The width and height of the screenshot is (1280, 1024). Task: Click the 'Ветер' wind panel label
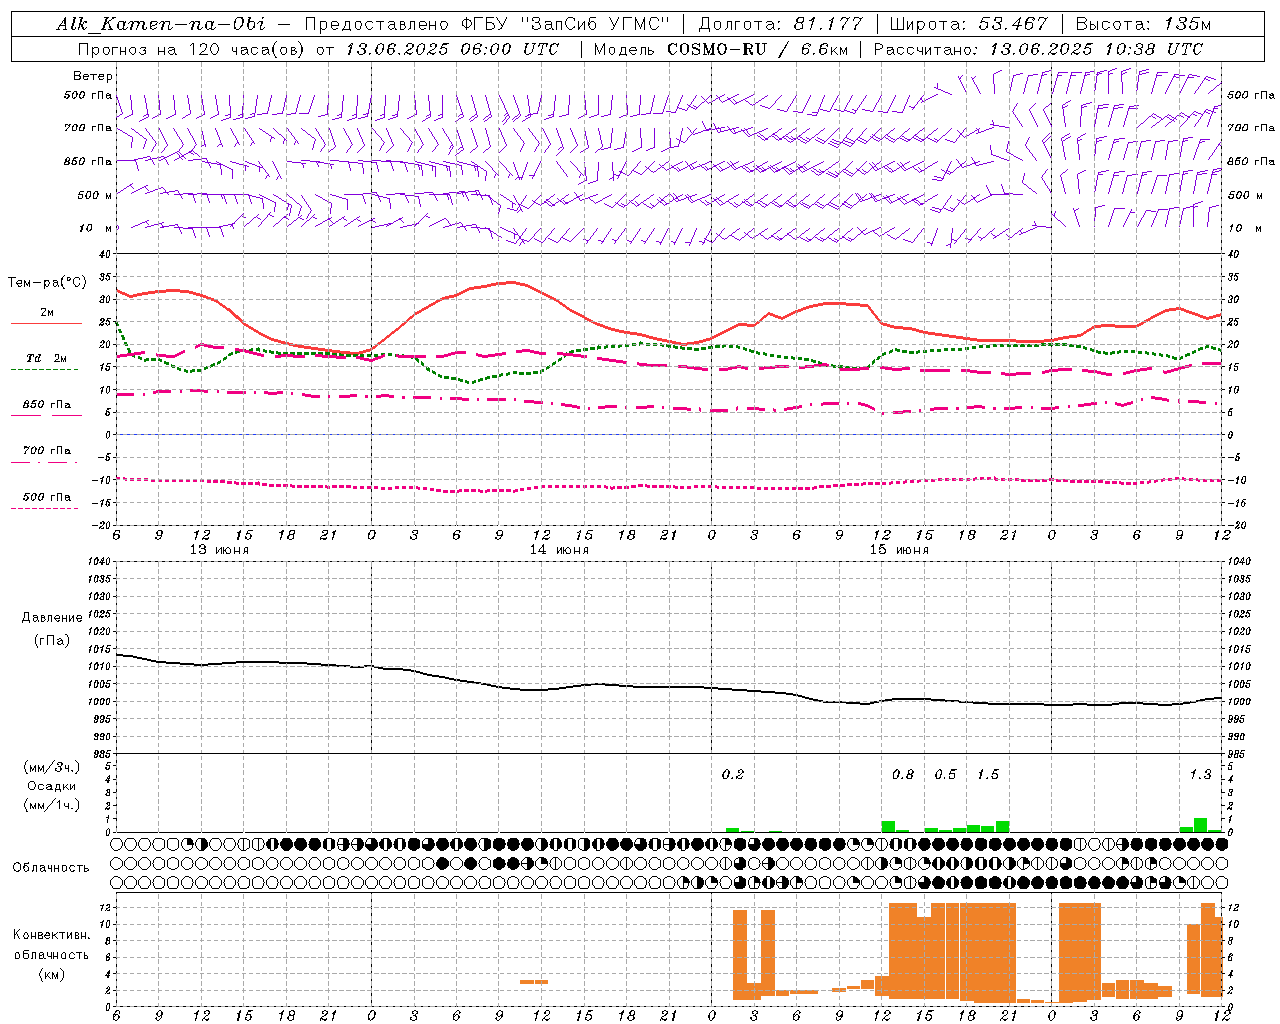tap(93, 76)
